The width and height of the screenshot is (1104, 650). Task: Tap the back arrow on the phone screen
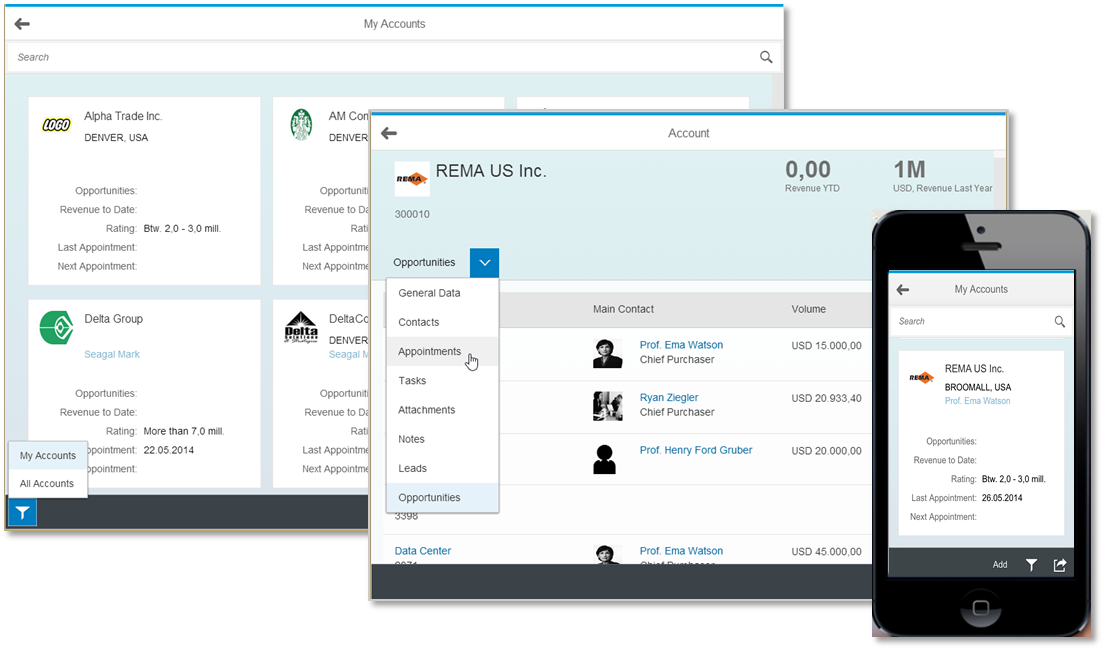pyautogui.click(x=903, y=289)
